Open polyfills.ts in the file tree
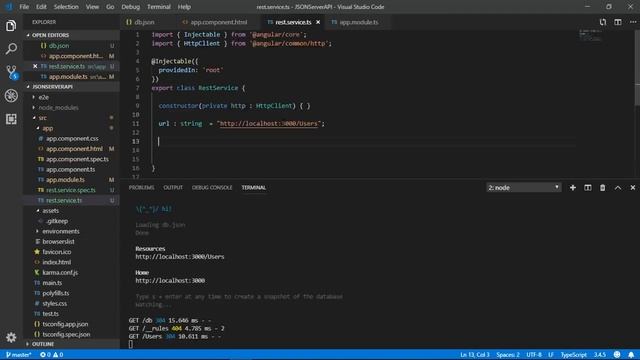Screen dimensions: 640x360 (56, 293)
